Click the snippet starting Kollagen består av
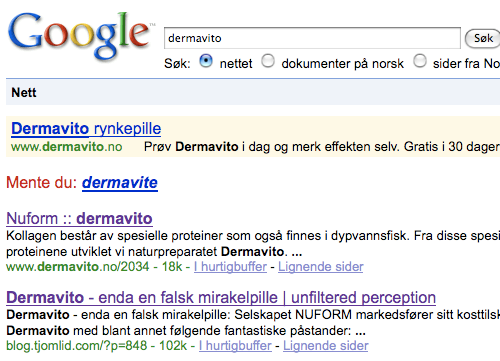This screenshot has height=361, width=500. click(x=253, y=244)
